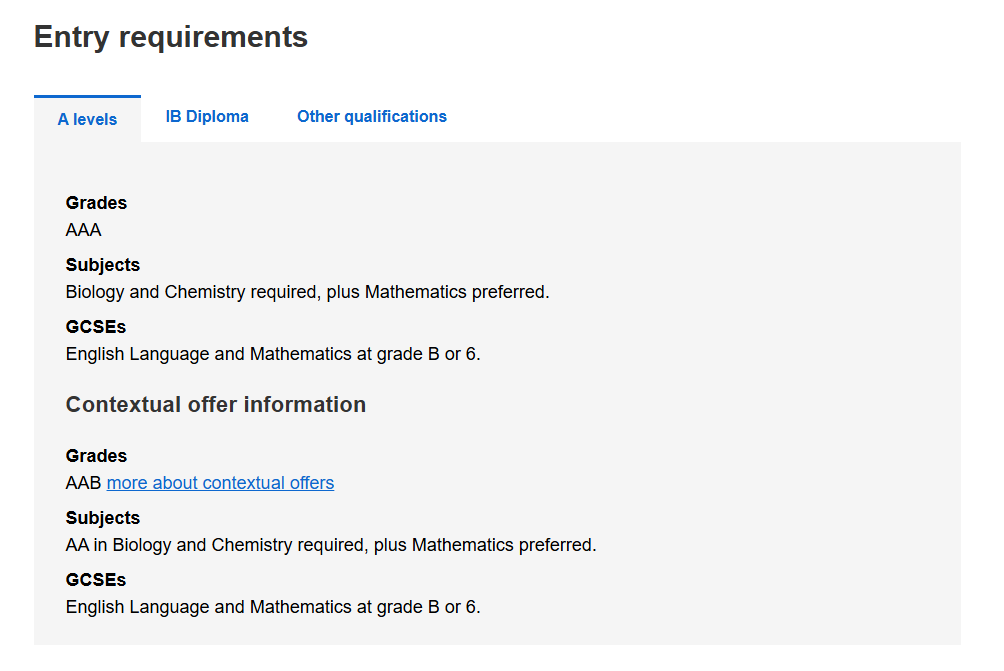This screenshot has width=1004, height=671.
Task: Click the Grades label above AAA
Action: 96,203
